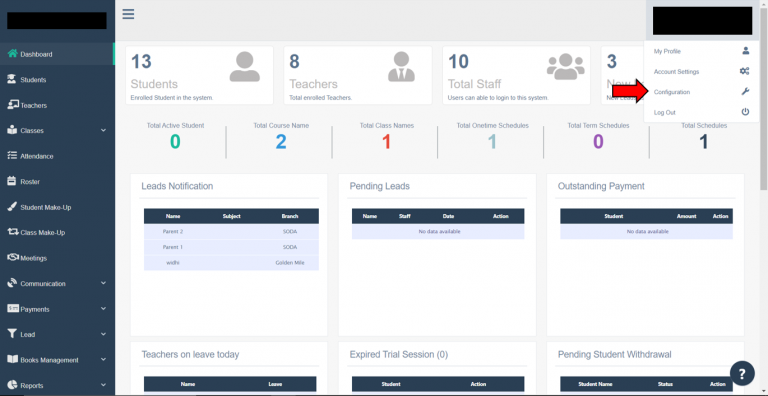Toggle the hamburger sidebar menu icon
The width and height of the screenshot is (768, 396).
point(128,14)
